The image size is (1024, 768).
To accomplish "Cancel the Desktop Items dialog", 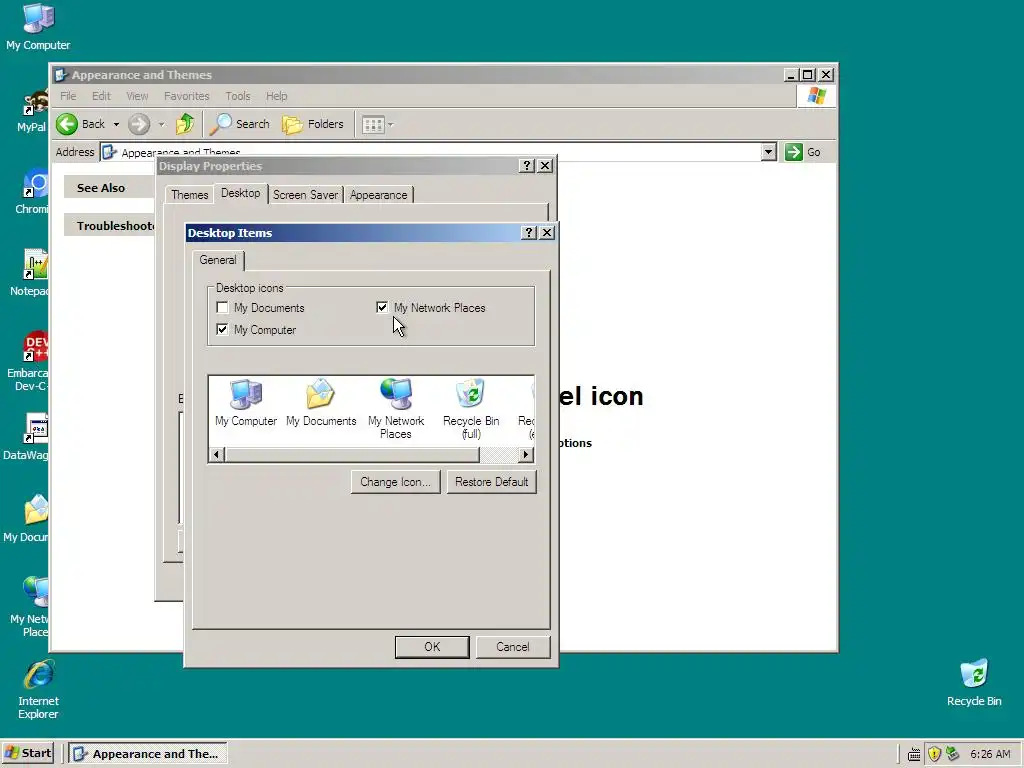I will (x=513, y=647).
